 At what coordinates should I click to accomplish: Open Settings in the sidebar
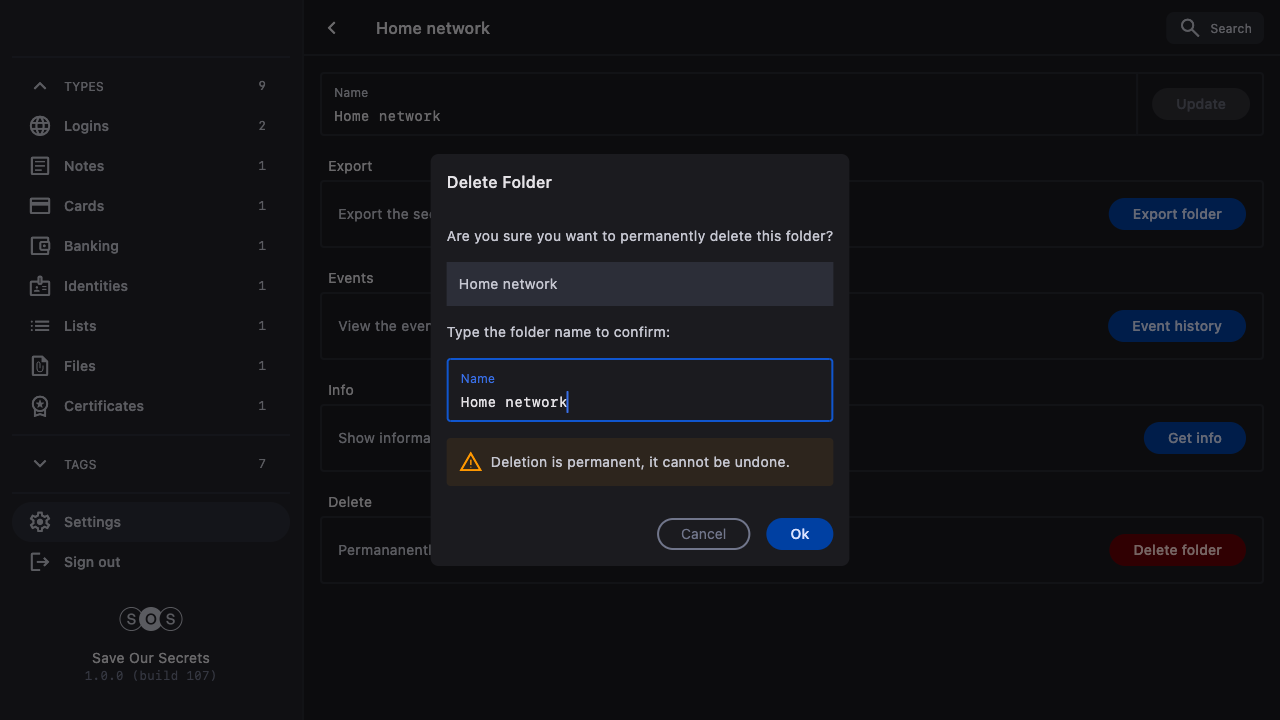(92, 522)
